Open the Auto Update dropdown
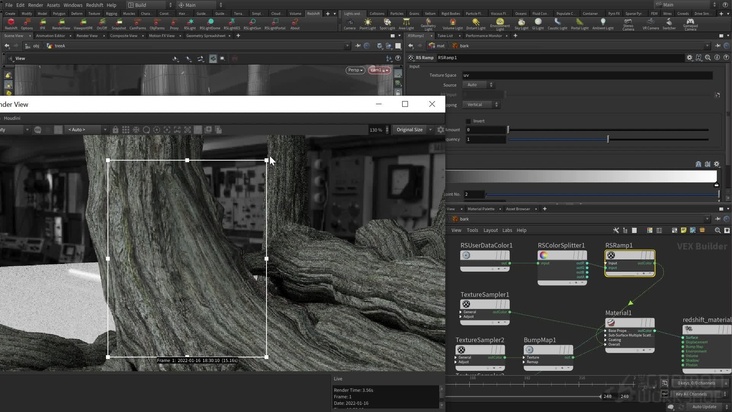 coord(707,406)
